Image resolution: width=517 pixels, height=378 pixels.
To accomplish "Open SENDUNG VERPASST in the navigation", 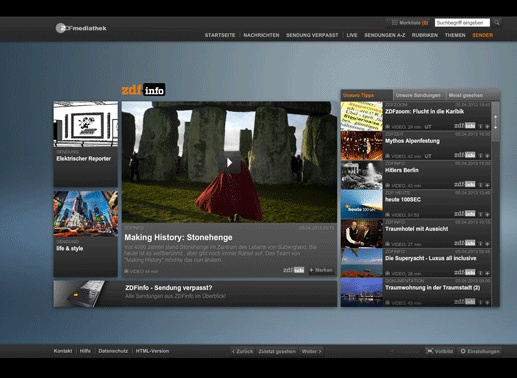I will point(312,35).
